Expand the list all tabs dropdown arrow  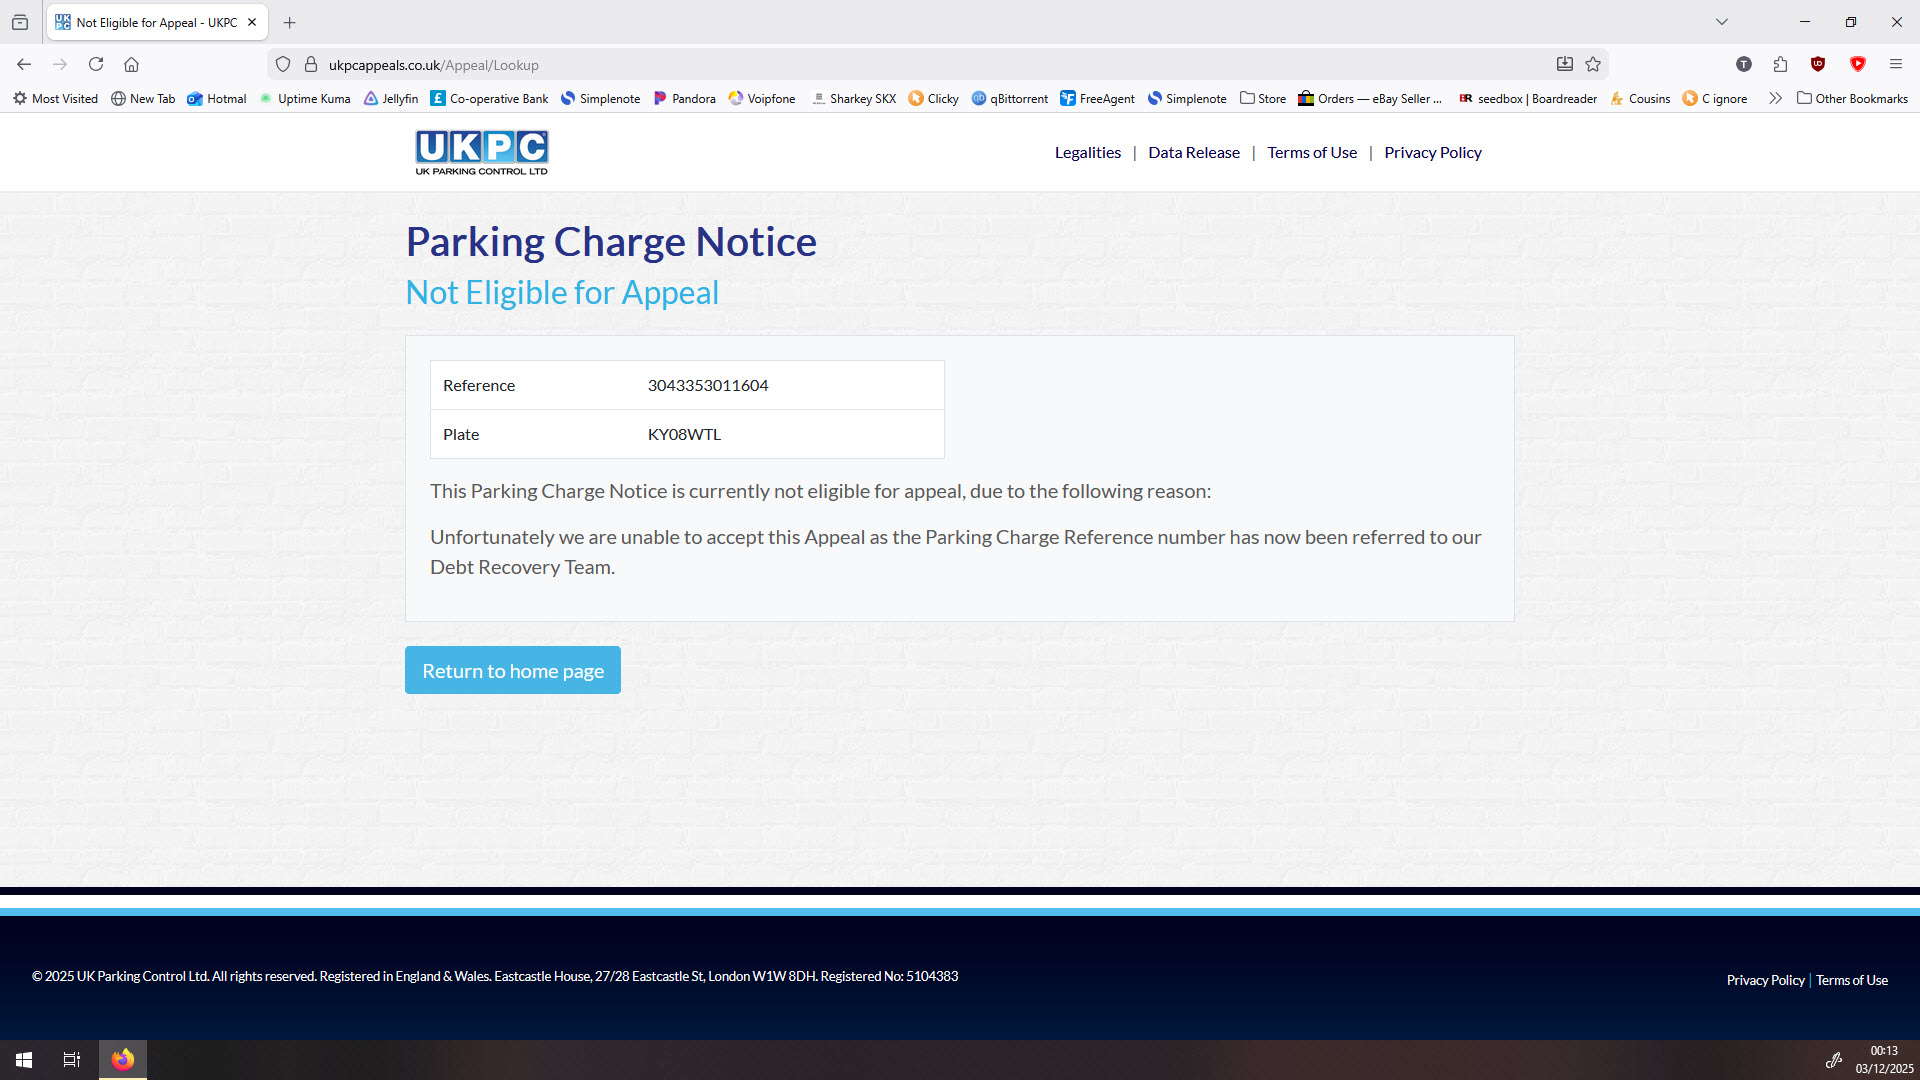(1721, 22)
